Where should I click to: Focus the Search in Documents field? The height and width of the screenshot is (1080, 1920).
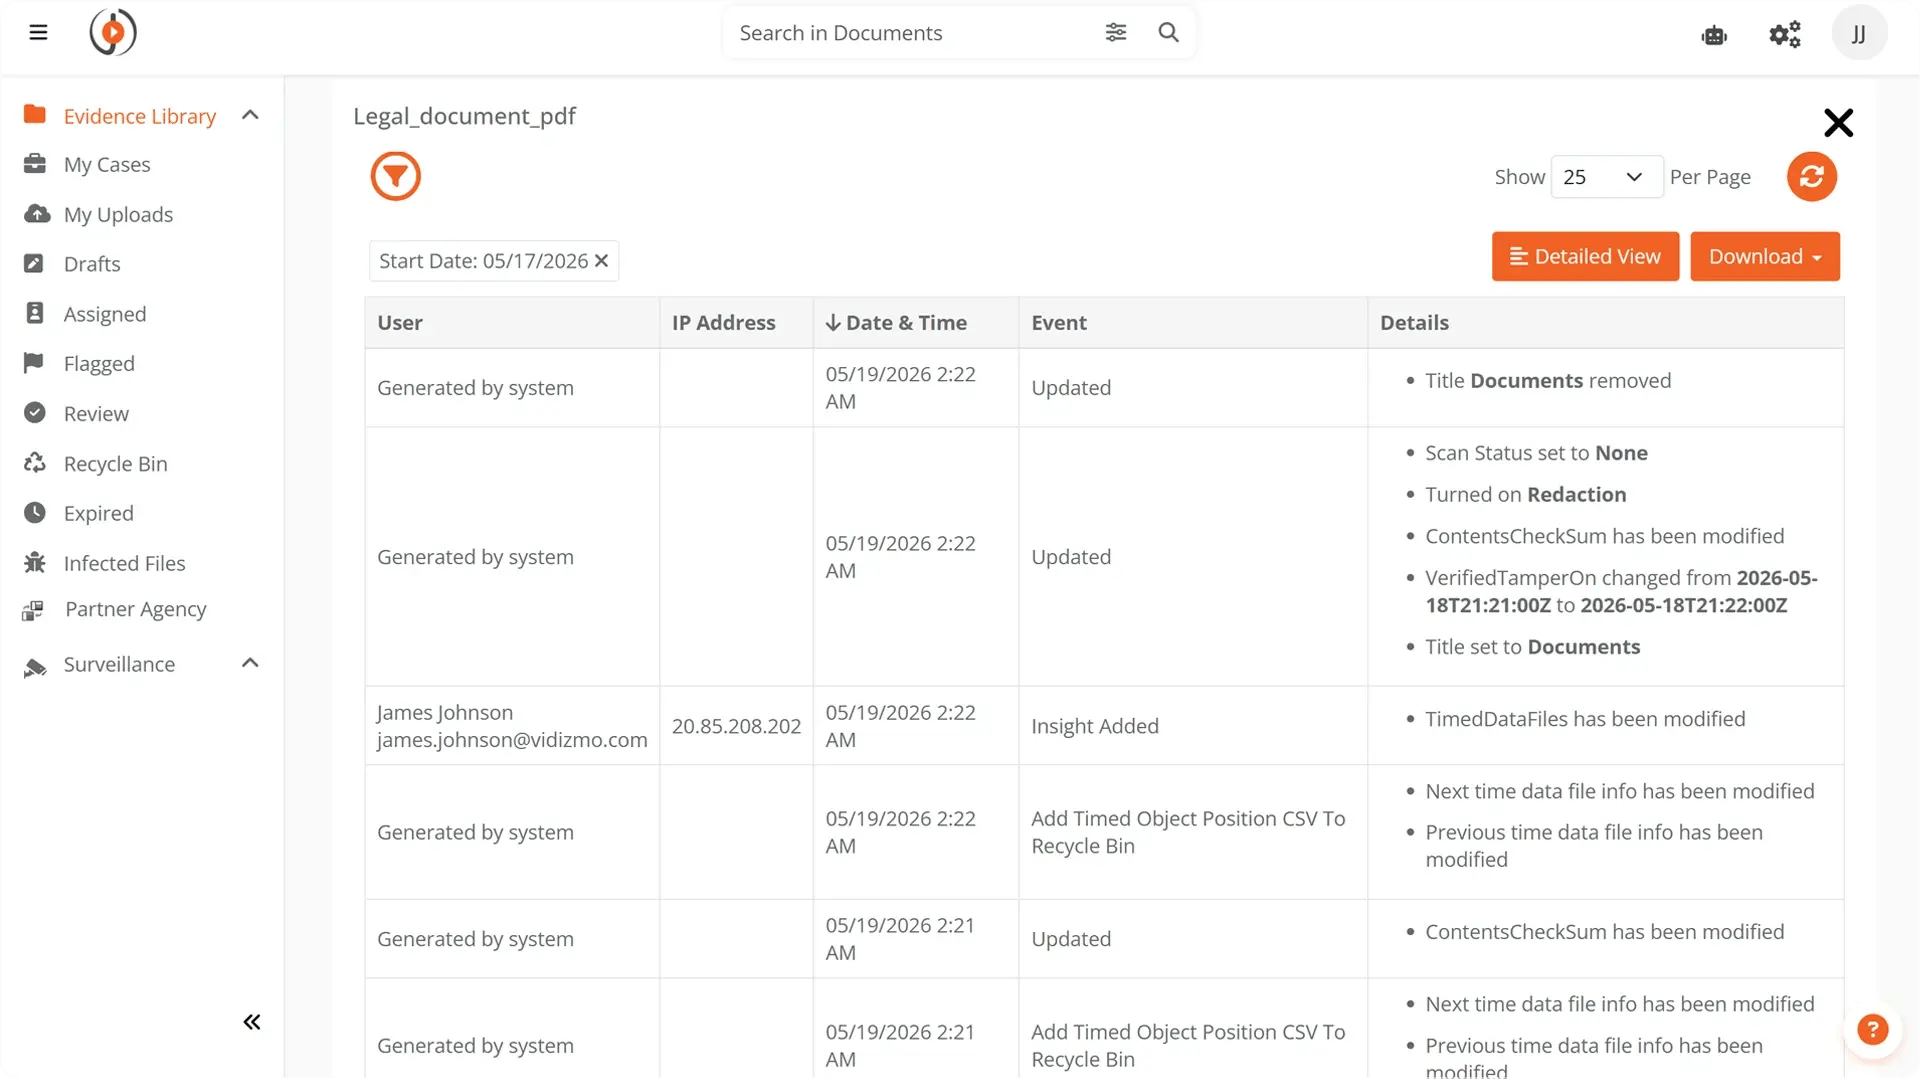tap(910, 33)
